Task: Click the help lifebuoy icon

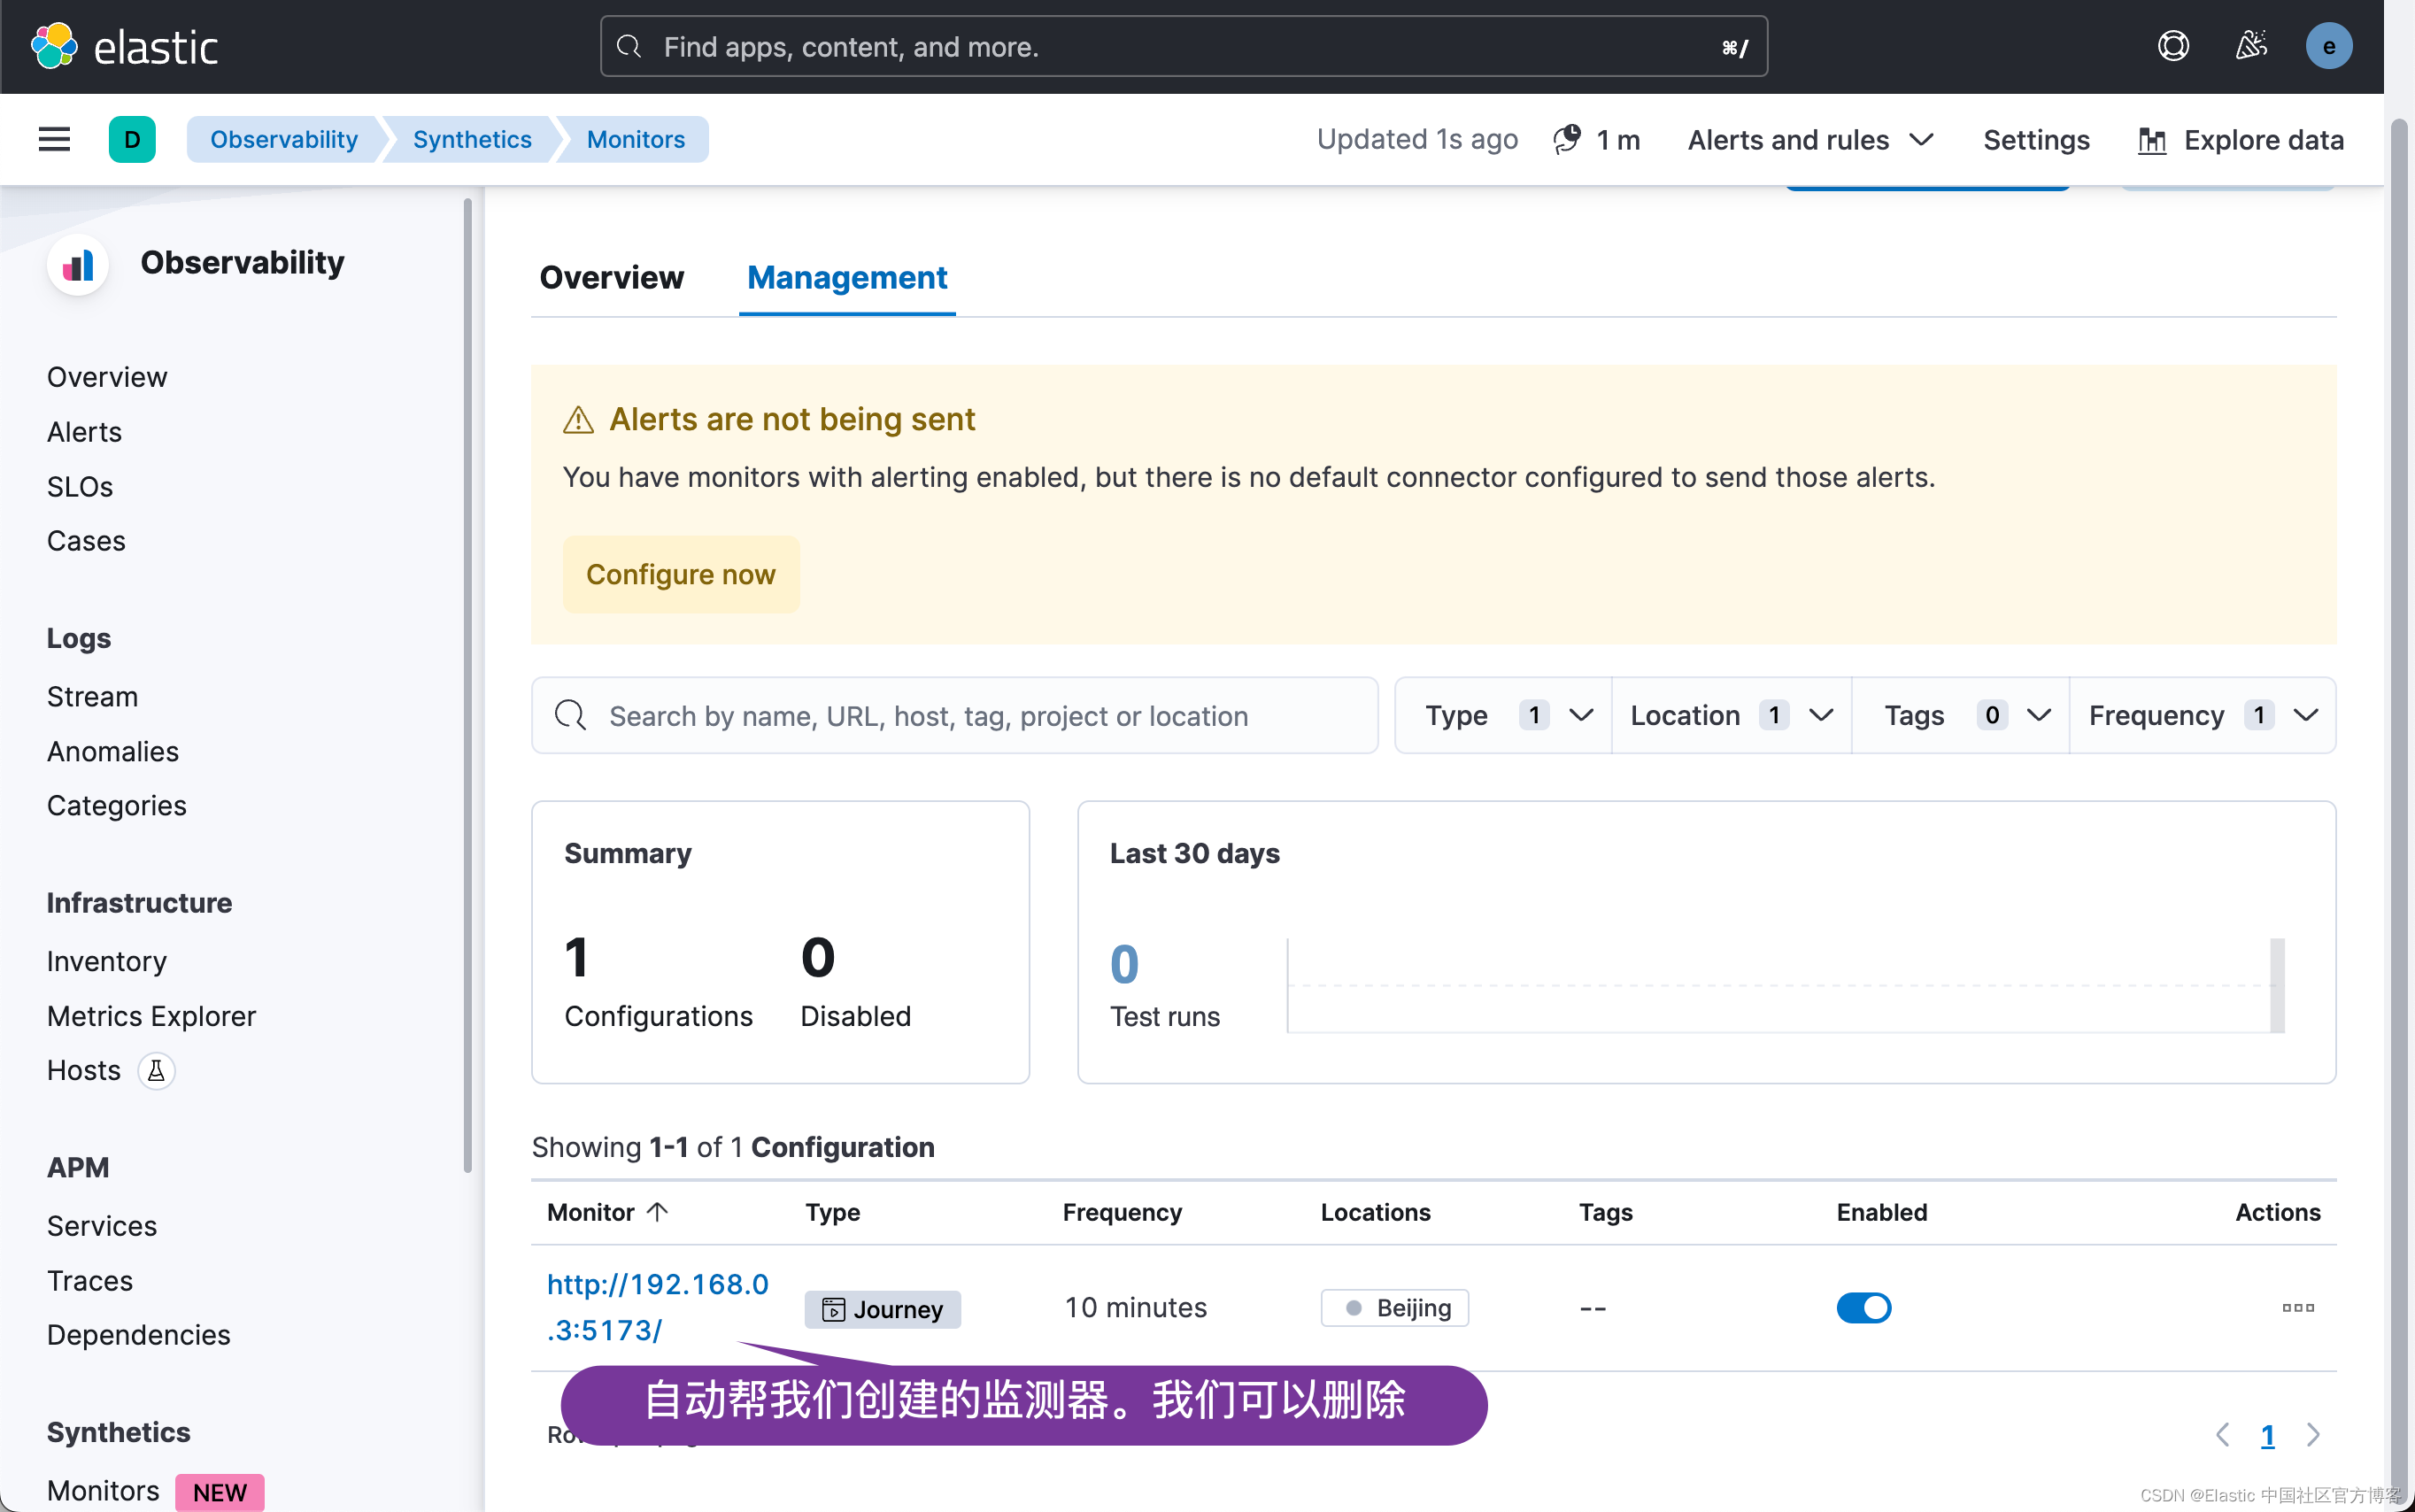Action: (2173, 46)
